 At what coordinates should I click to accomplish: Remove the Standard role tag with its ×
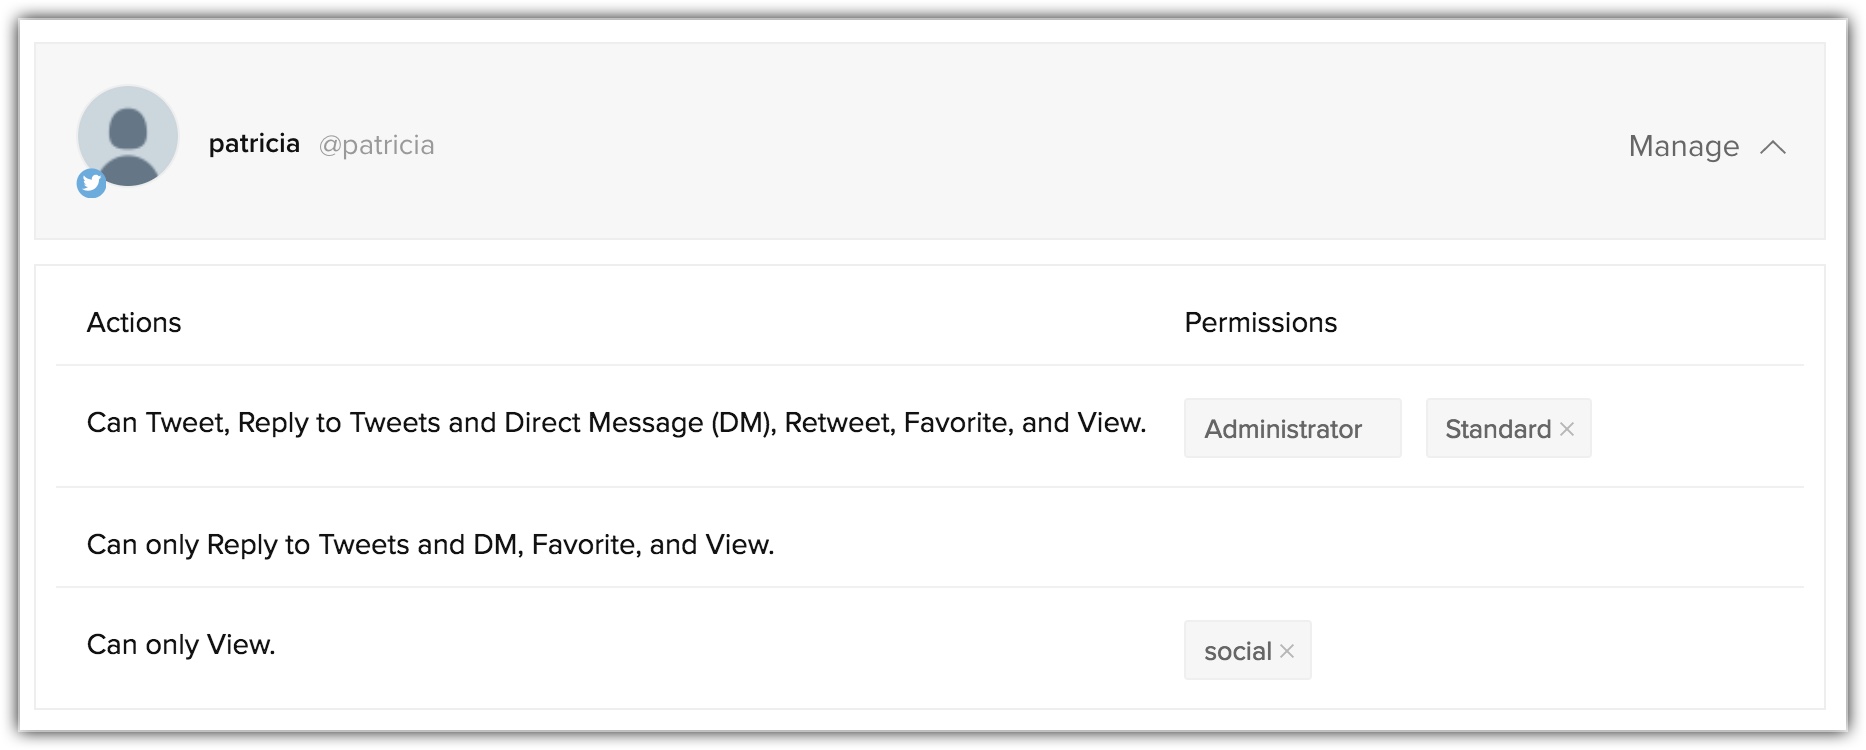pyautogui.click(x=1567, y=429)
